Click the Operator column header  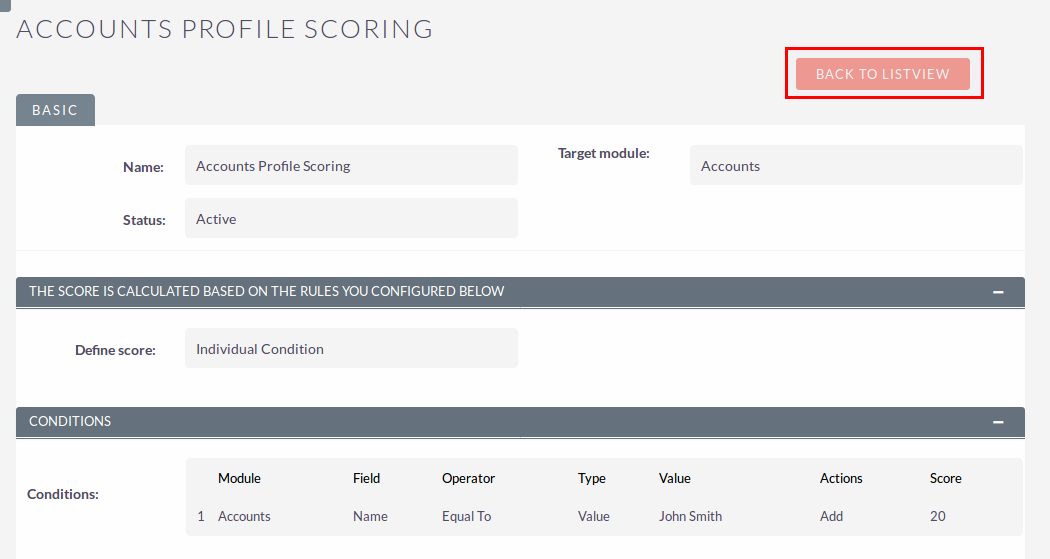[x=468, y=478]
